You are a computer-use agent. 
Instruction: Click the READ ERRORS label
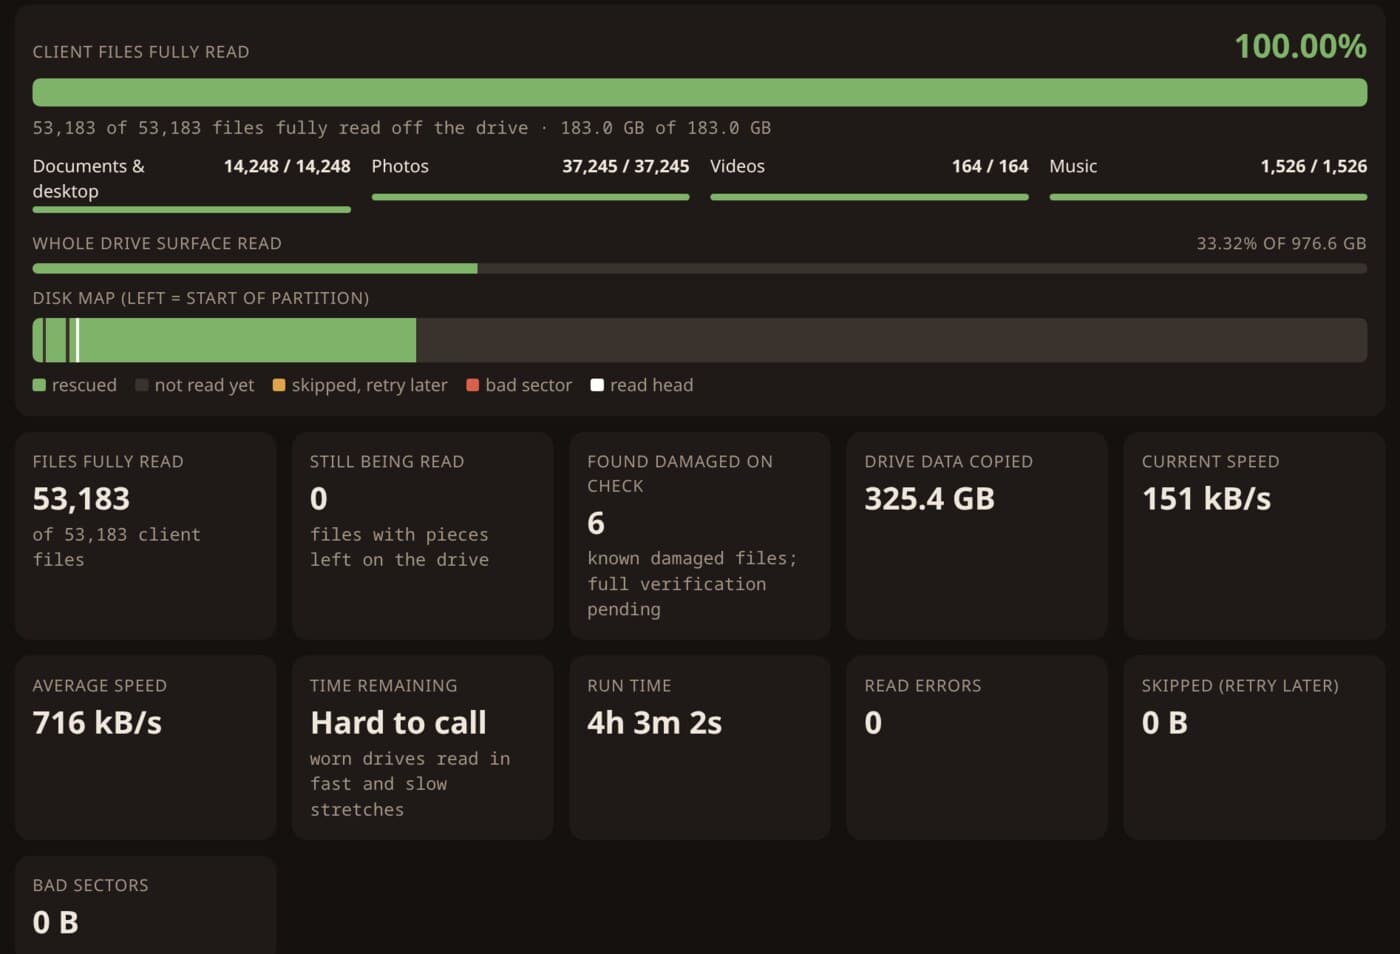(x=922, y=686)
